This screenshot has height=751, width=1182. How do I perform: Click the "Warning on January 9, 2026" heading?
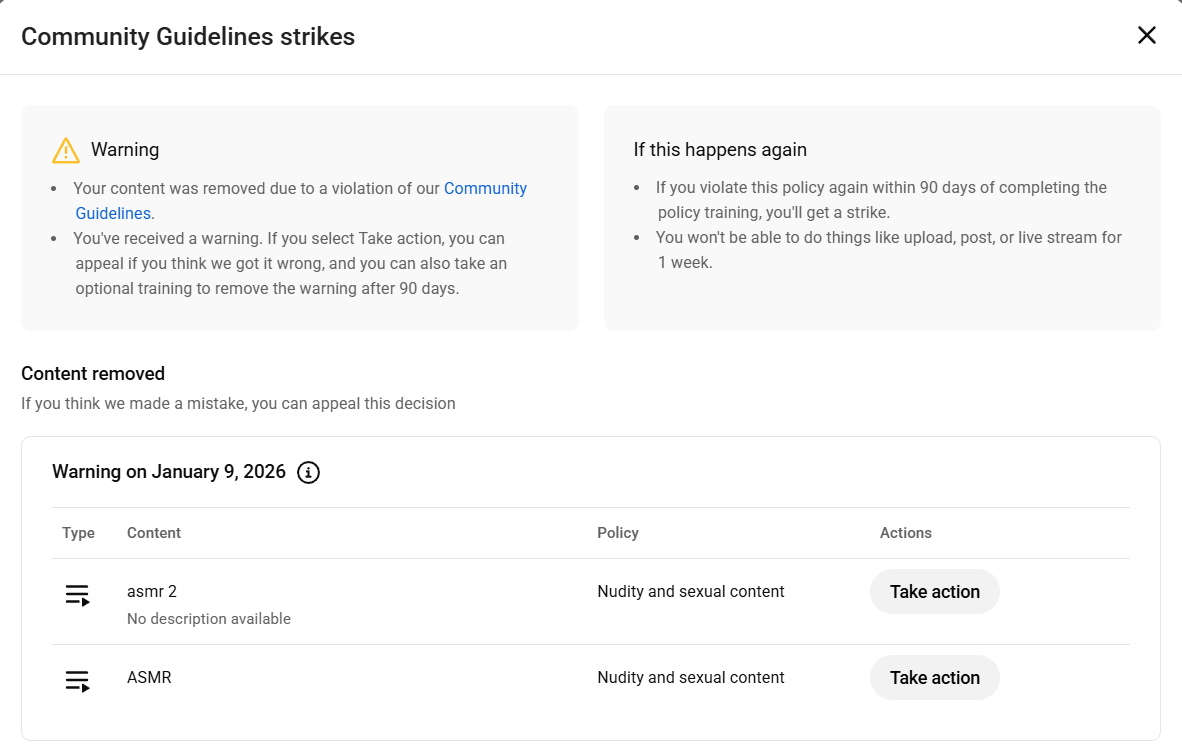pyautogui.click(x=169, y=472)
